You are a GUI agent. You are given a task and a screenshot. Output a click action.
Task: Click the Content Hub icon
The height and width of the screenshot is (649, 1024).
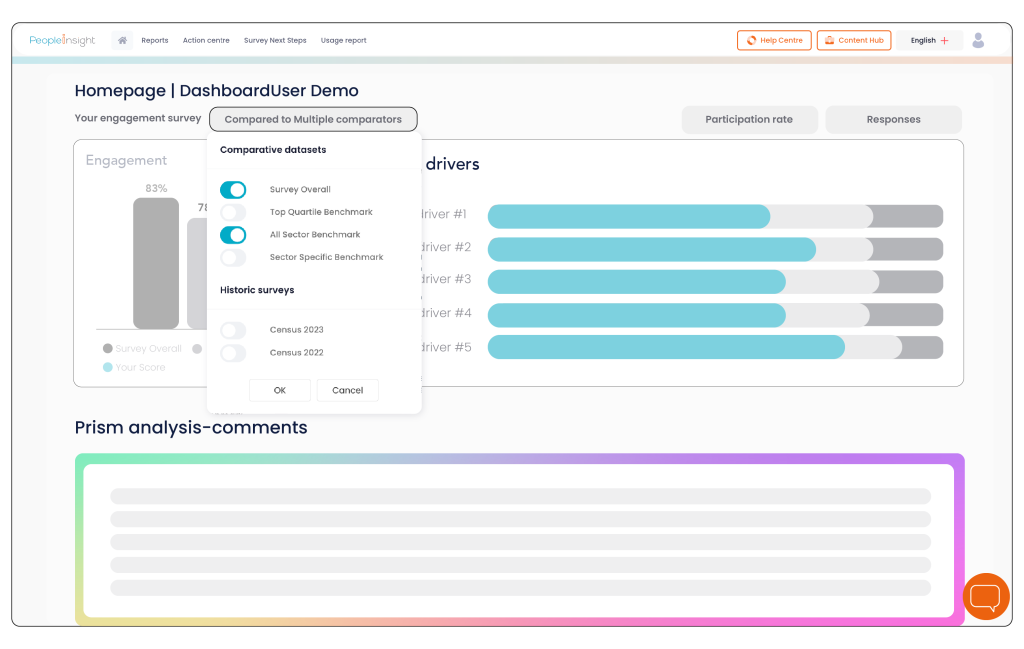coord(829,41)
